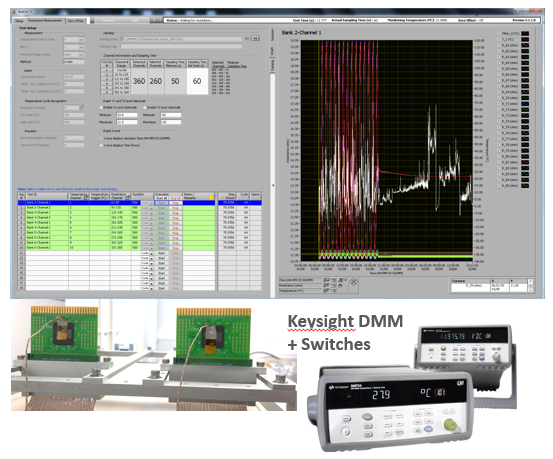Select the graph zoom tool
Screen dimensions: 553x459
(x=340, y=280)
